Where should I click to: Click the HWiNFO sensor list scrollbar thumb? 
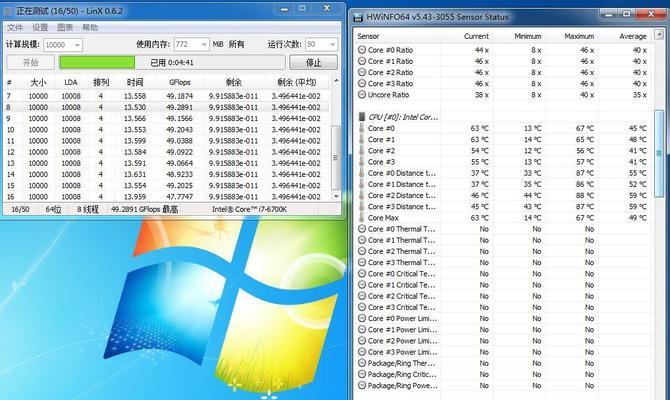point(658,153)
